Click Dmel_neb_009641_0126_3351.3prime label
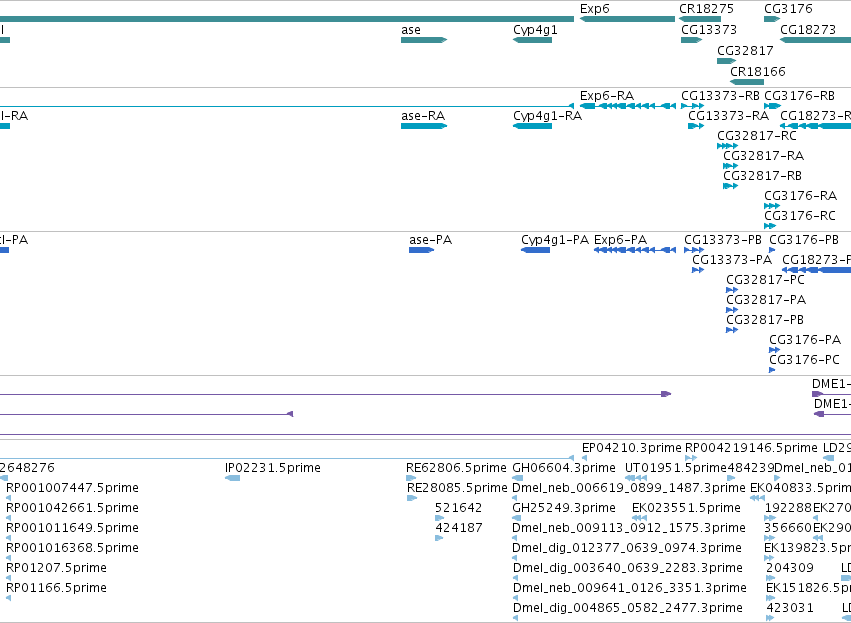Image resolution: width=851 pixels, height=623 pixels. (x=630, y=588)
